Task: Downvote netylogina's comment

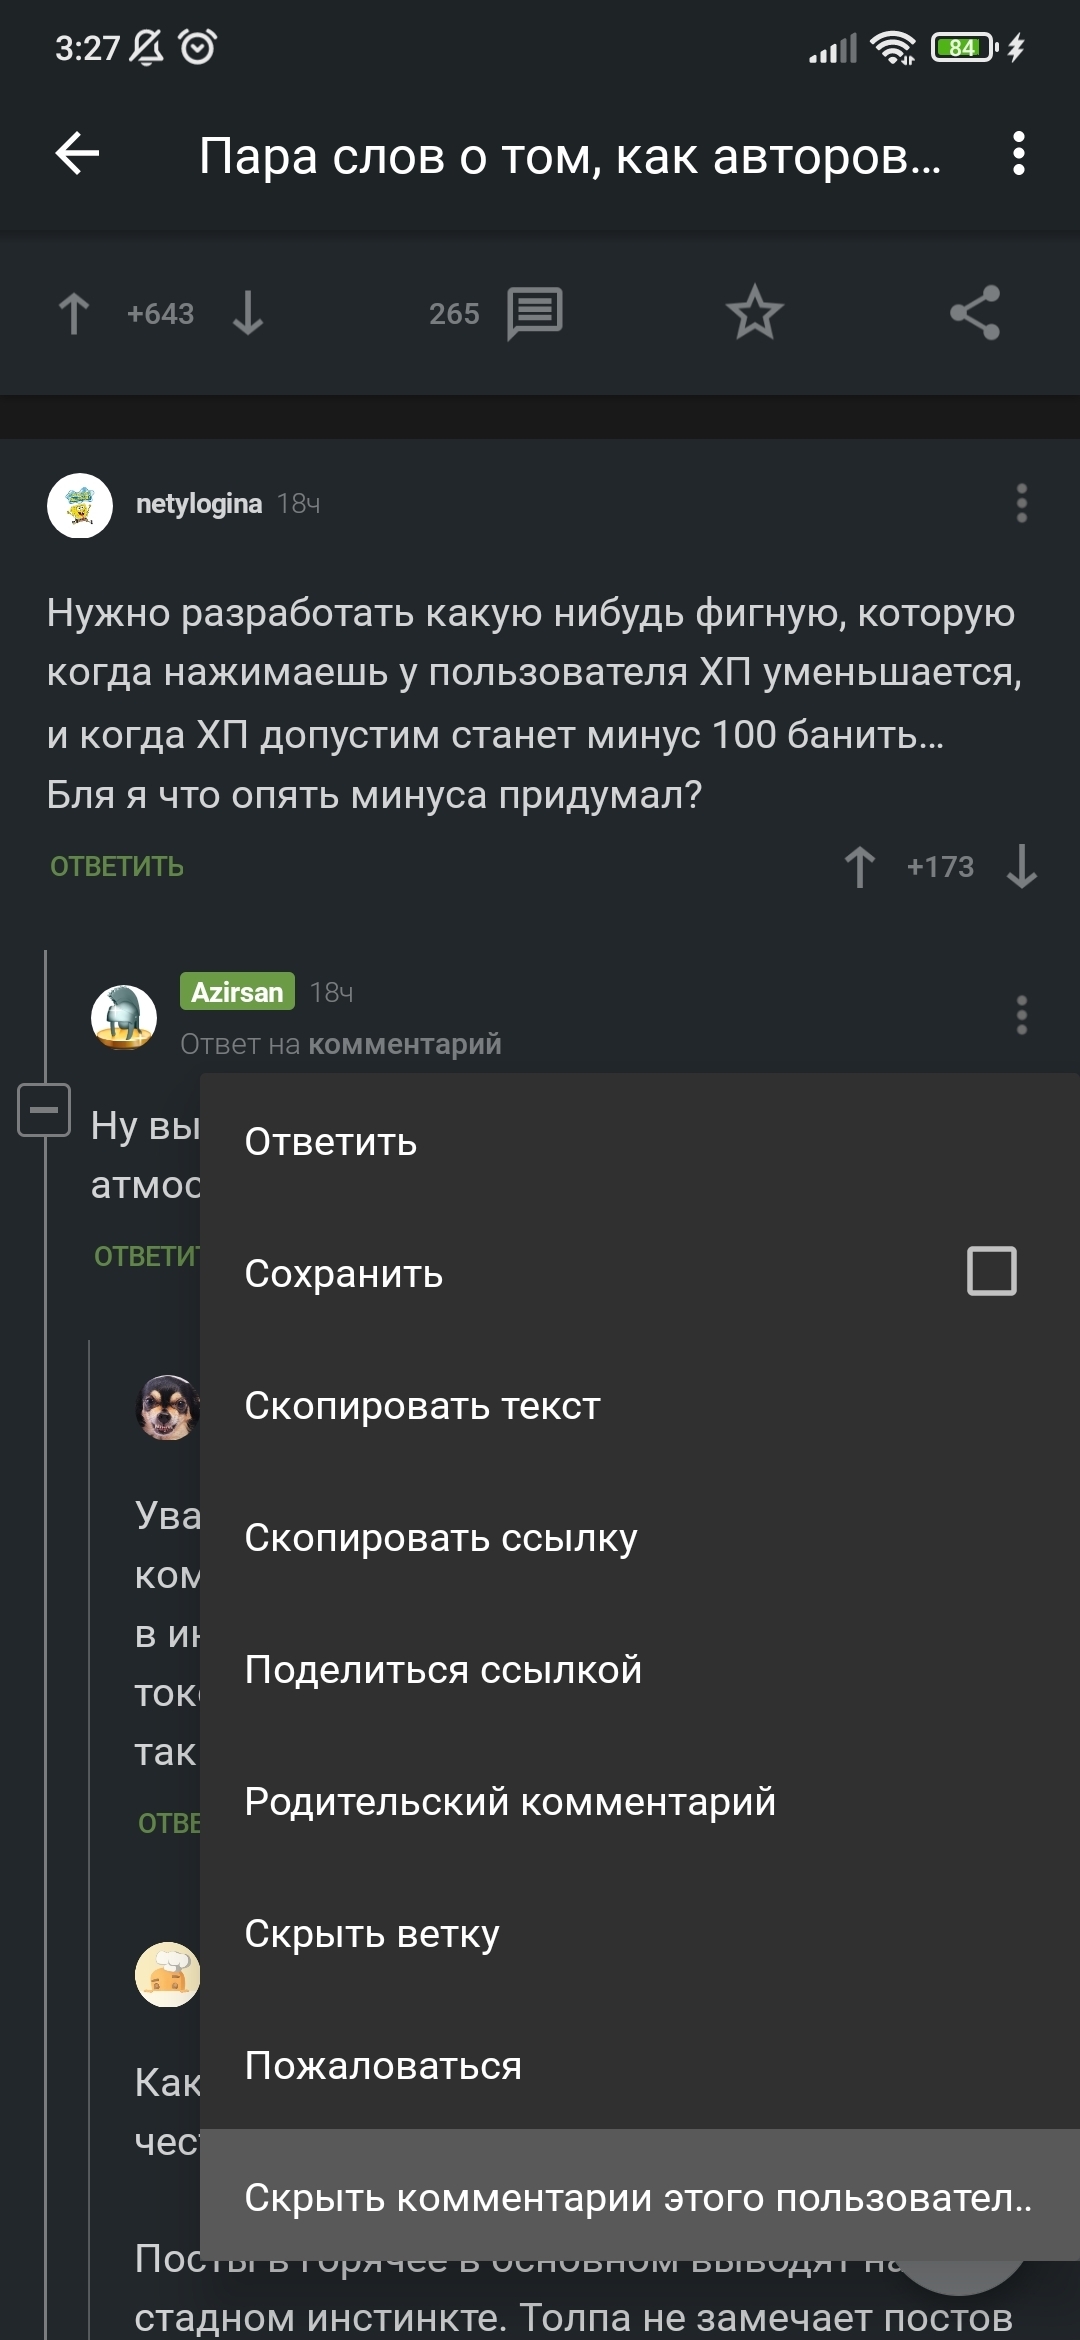Action: (x=1021, y=866)
